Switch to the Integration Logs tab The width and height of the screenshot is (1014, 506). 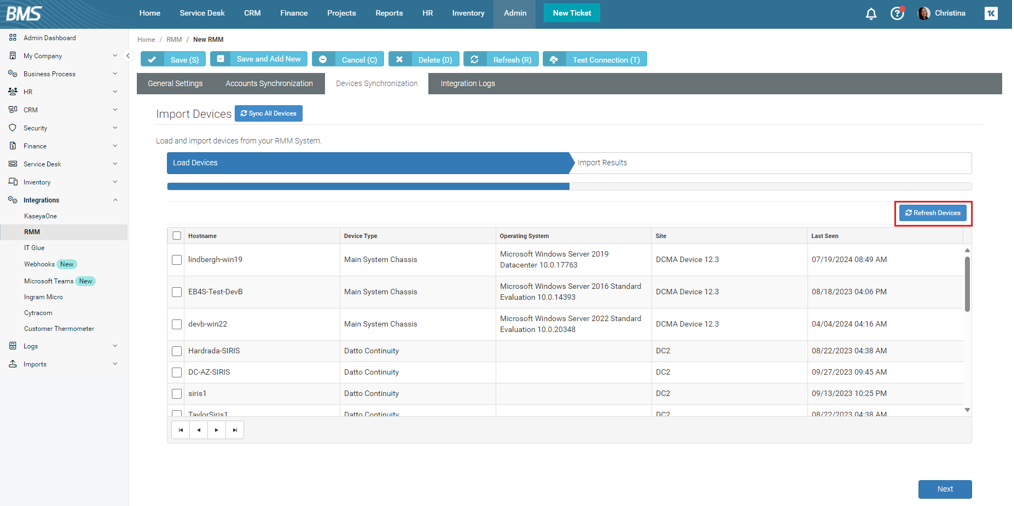pyautogui.click(x=467, y=84)
